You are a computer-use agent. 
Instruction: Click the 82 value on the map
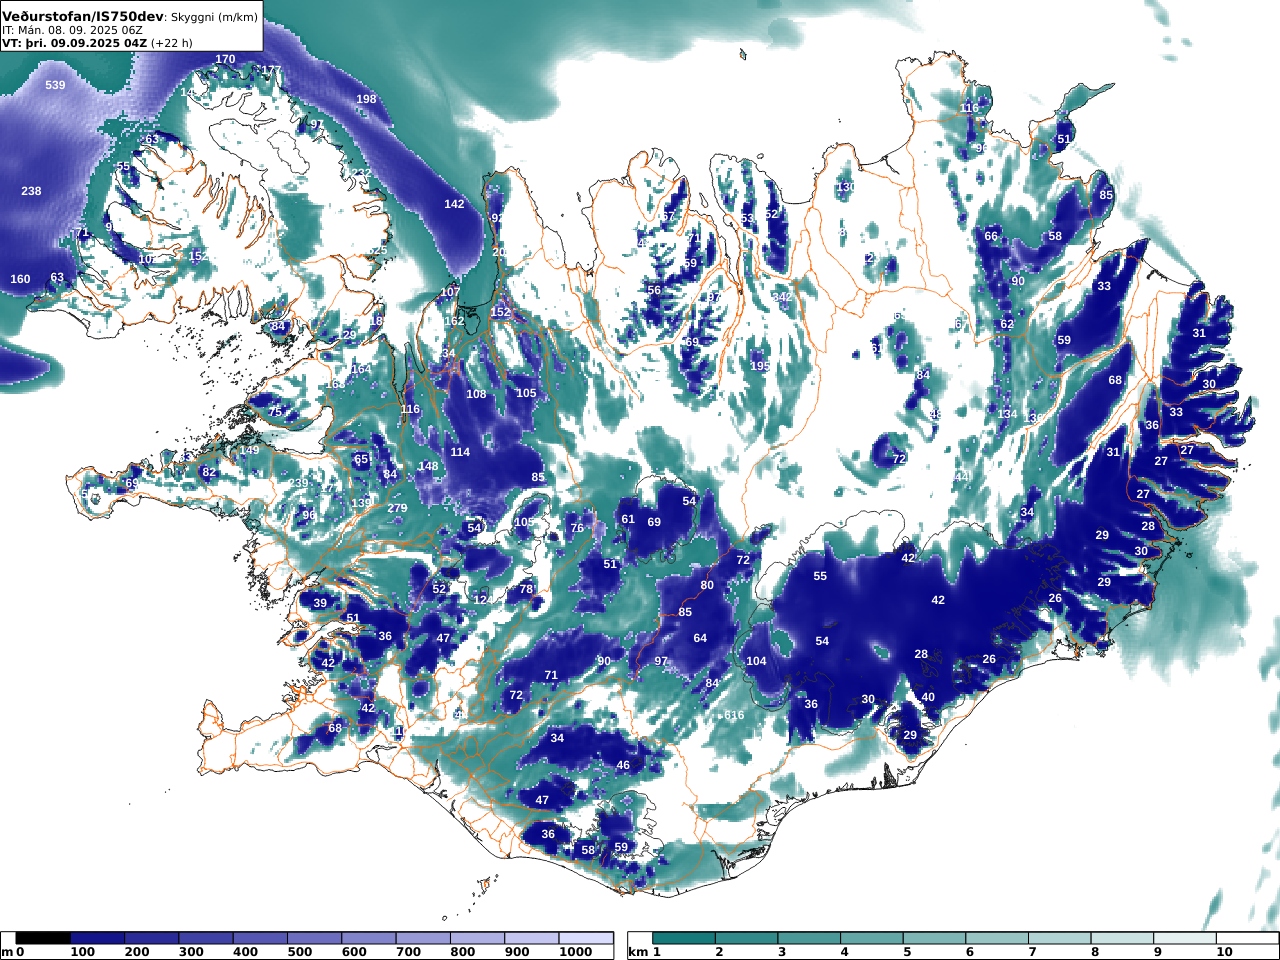coord(209,472)
